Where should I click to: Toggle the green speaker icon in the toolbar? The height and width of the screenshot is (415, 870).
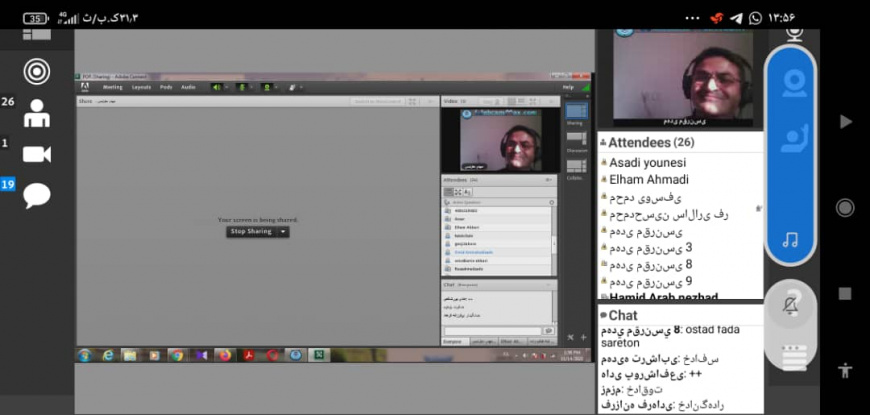click(216, 87)
